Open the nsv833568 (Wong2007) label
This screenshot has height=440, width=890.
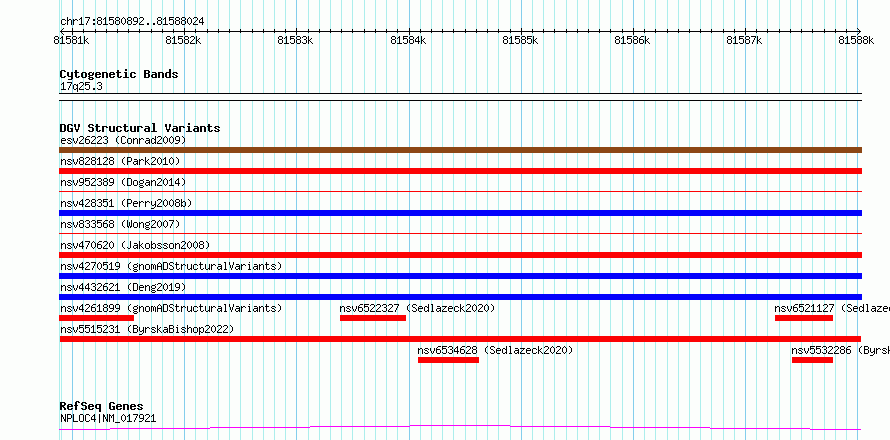pyautogui.click(x=120, y=224)
